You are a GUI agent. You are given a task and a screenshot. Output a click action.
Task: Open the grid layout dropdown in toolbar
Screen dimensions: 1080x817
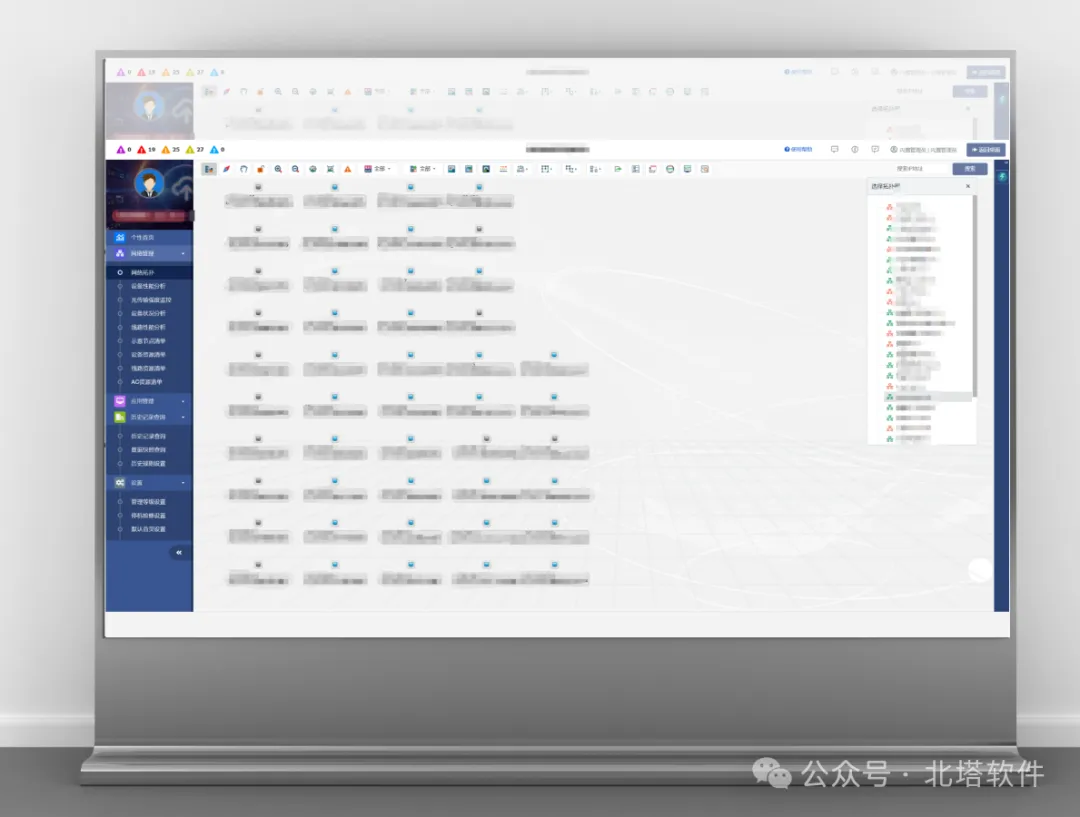[x=546, y=169]
